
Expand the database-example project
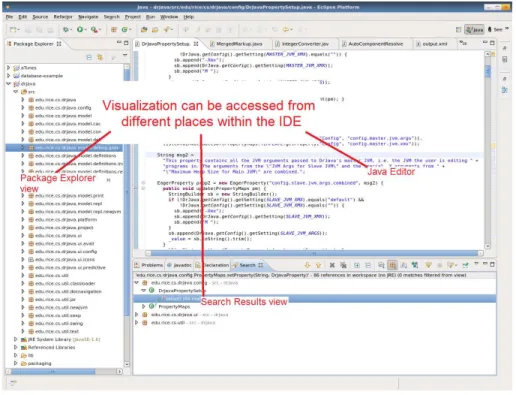[x=8, y=76]
